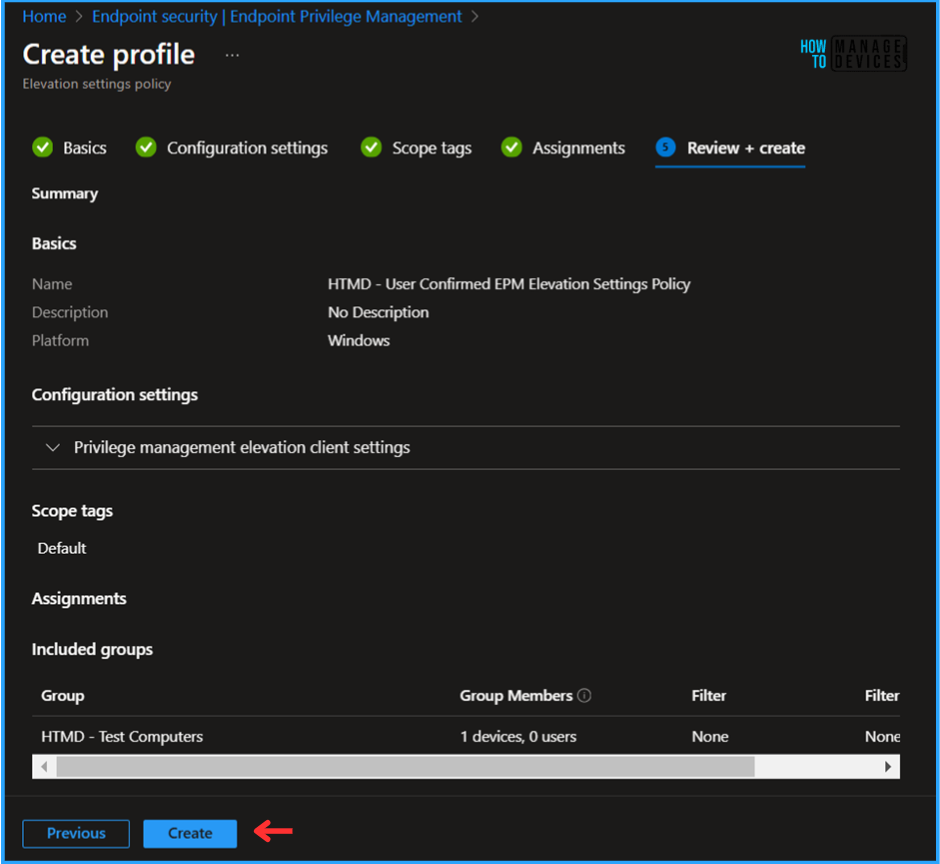The width and height of the screenshot is (940, 864).
Task: Click the Included groups heading
Action: point(92,649)
